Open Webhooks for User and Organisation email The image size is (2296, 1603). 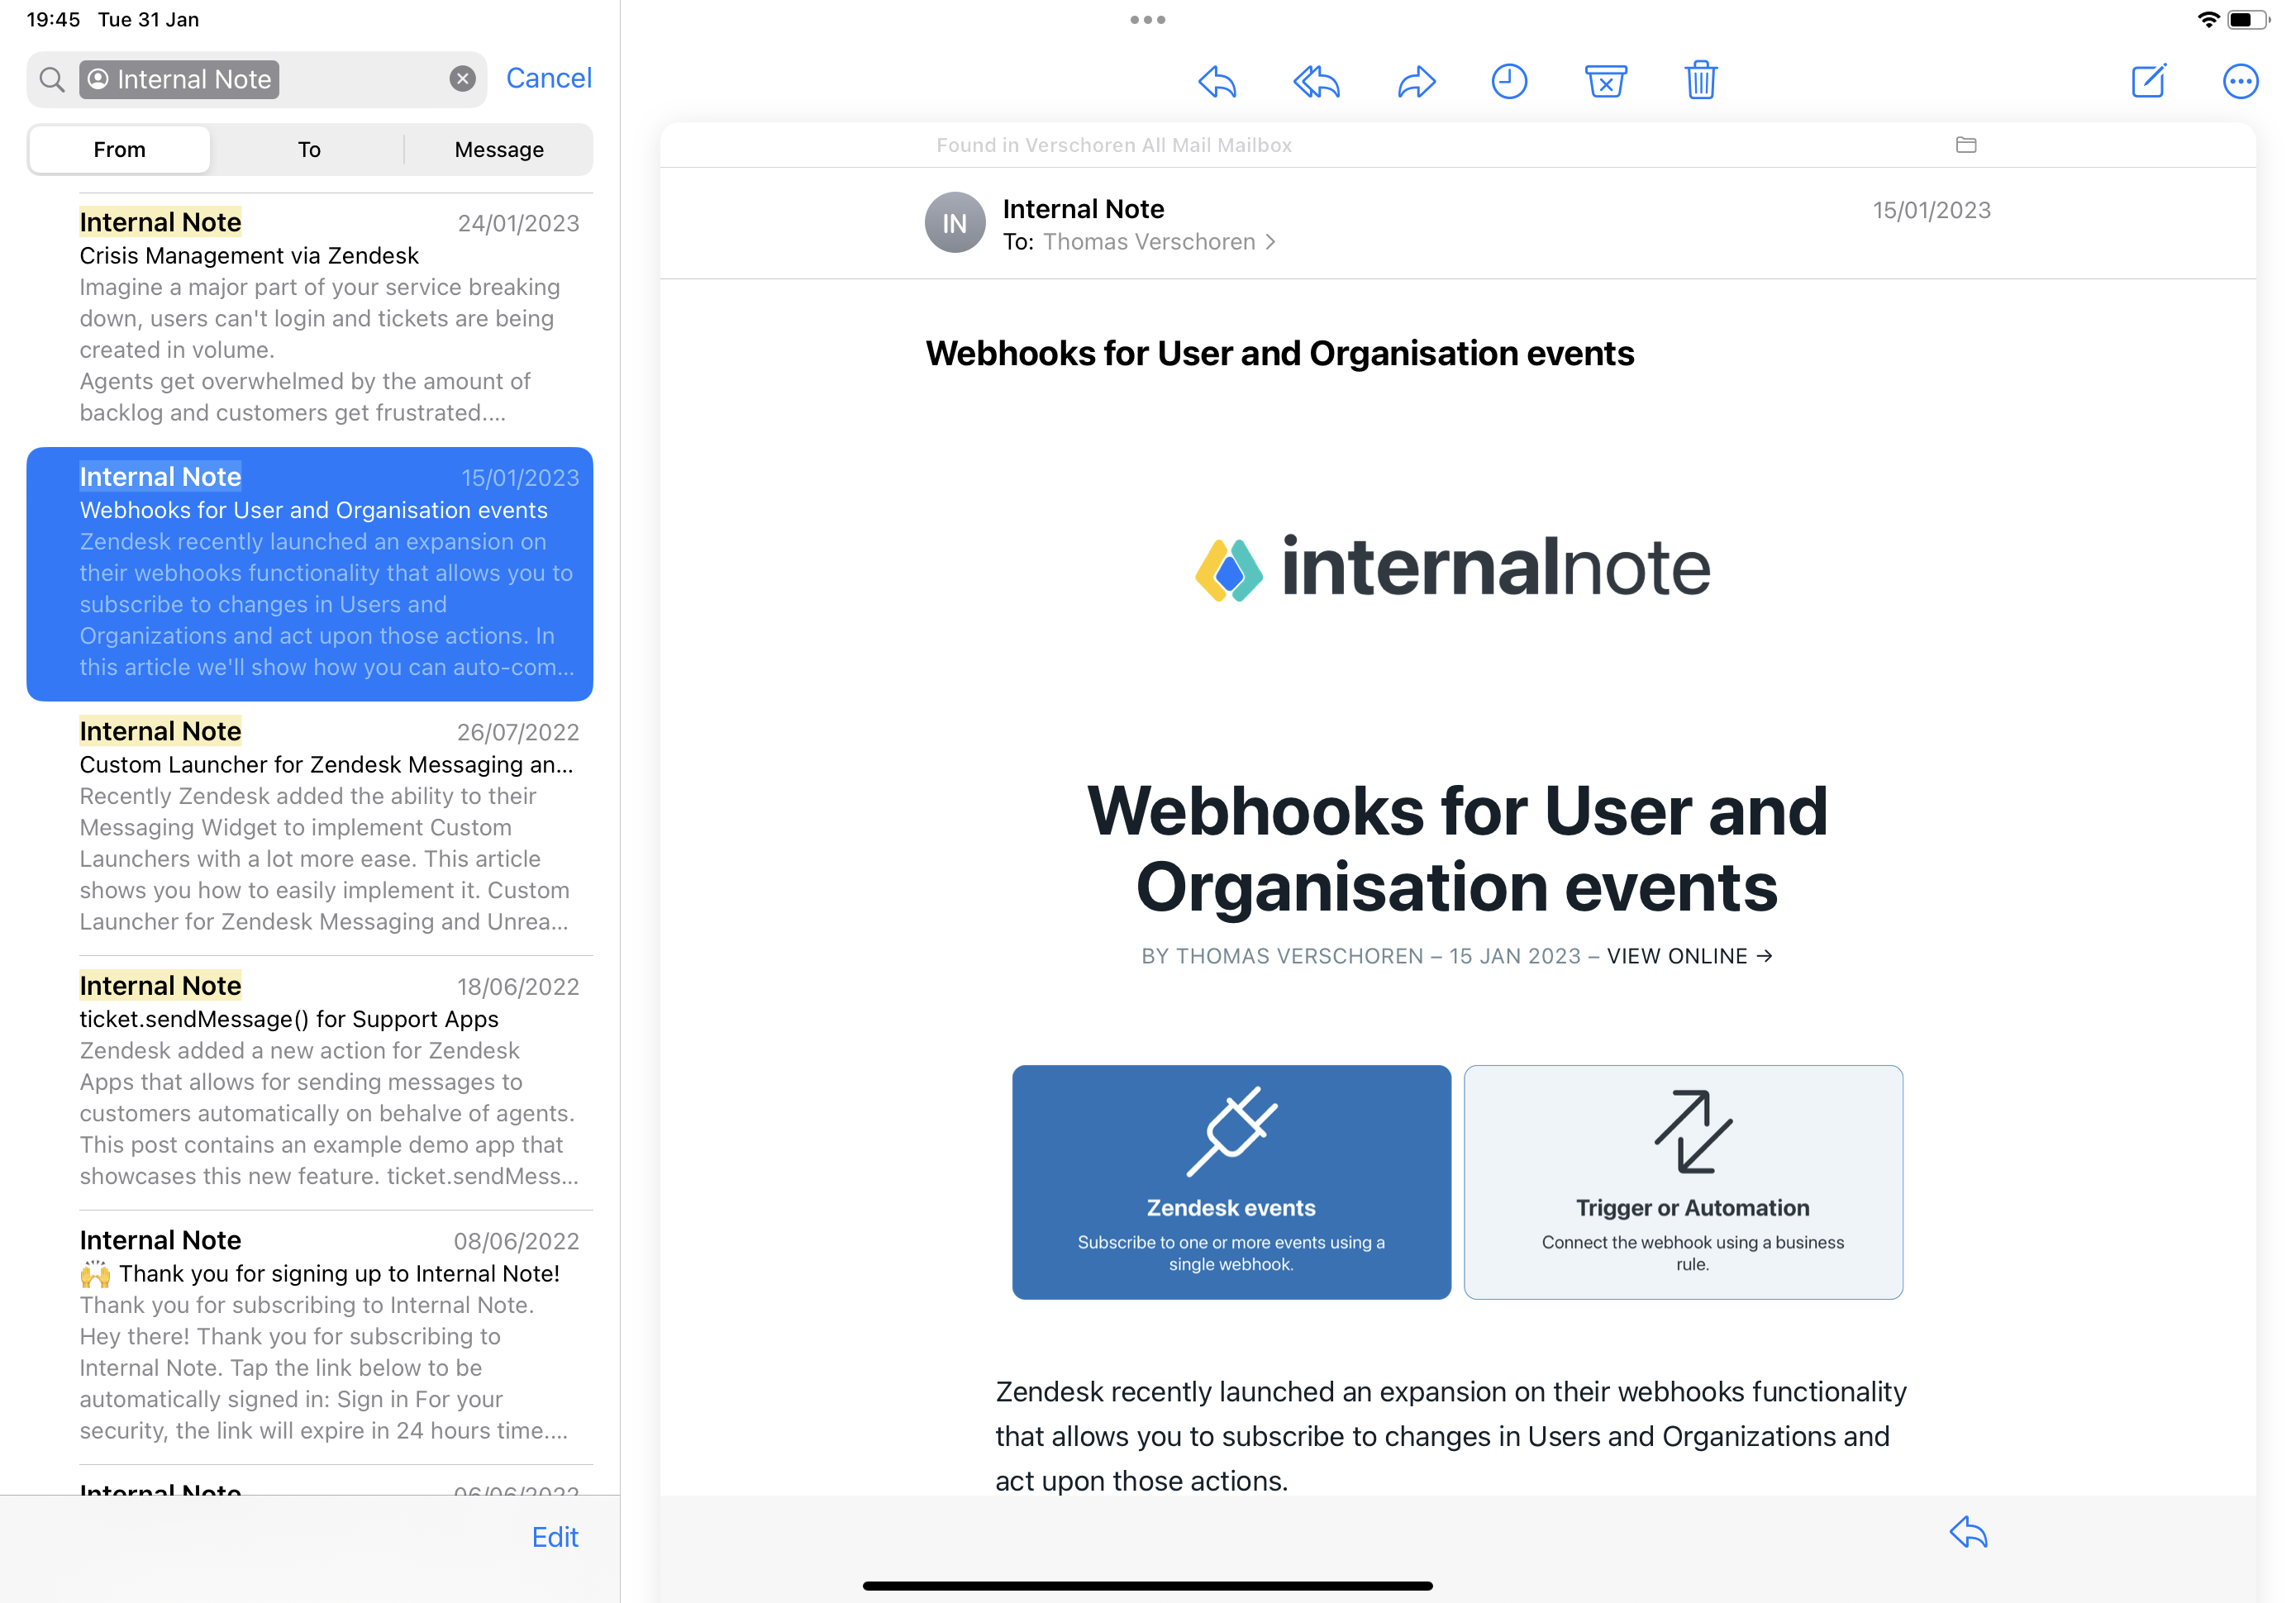[310, 573]
